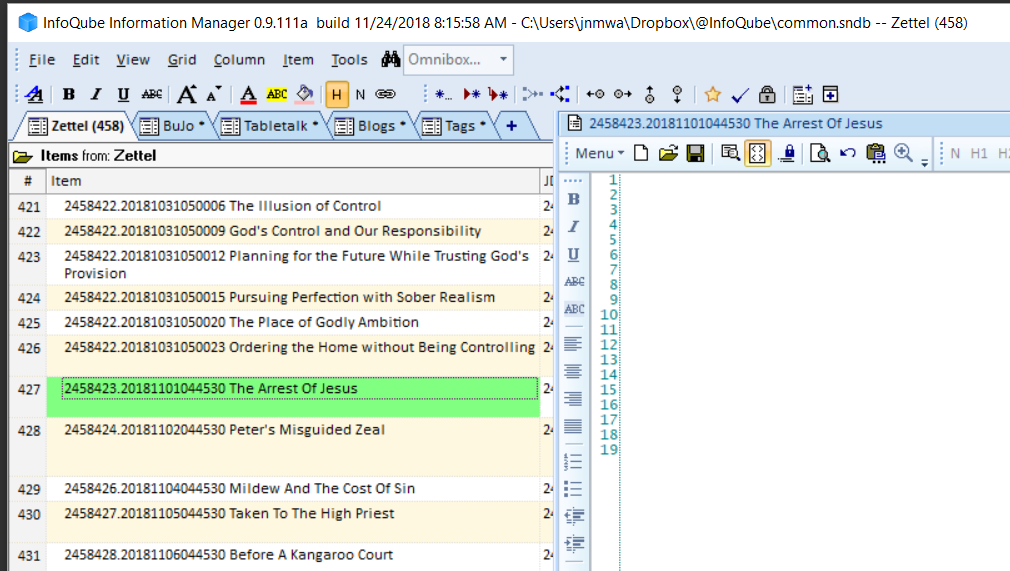Click the blue checkmark done icon
Screen dimensions: 1010x571
[739, 95]
